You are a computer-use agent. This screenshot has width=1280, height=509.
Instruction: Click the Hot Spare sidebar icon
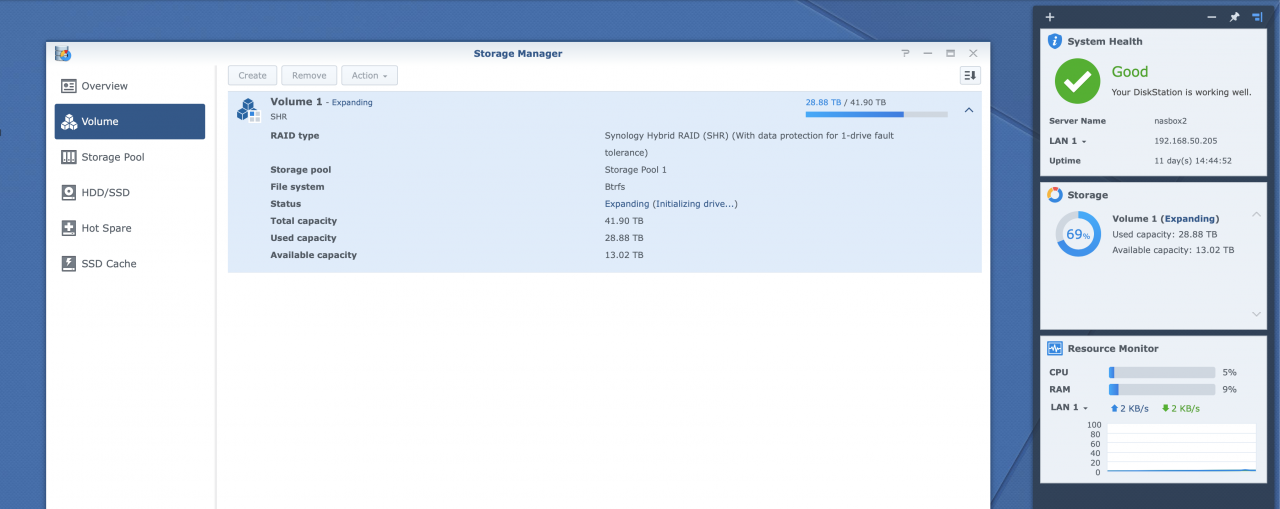coord(69,228)
